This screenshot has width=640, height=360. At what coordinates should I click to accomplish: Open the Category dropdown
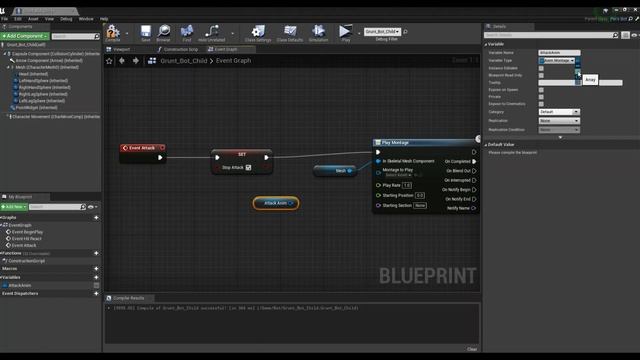(x=559, y=112)
